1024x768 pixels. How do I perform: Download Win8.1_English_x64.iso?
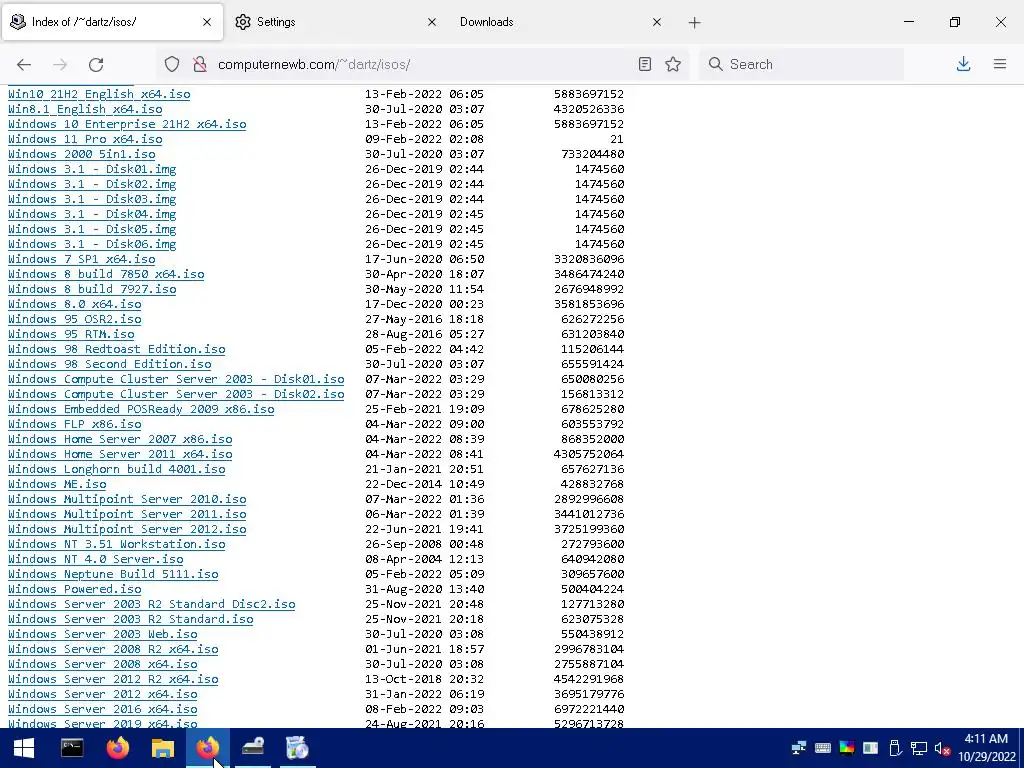[85, 109]
